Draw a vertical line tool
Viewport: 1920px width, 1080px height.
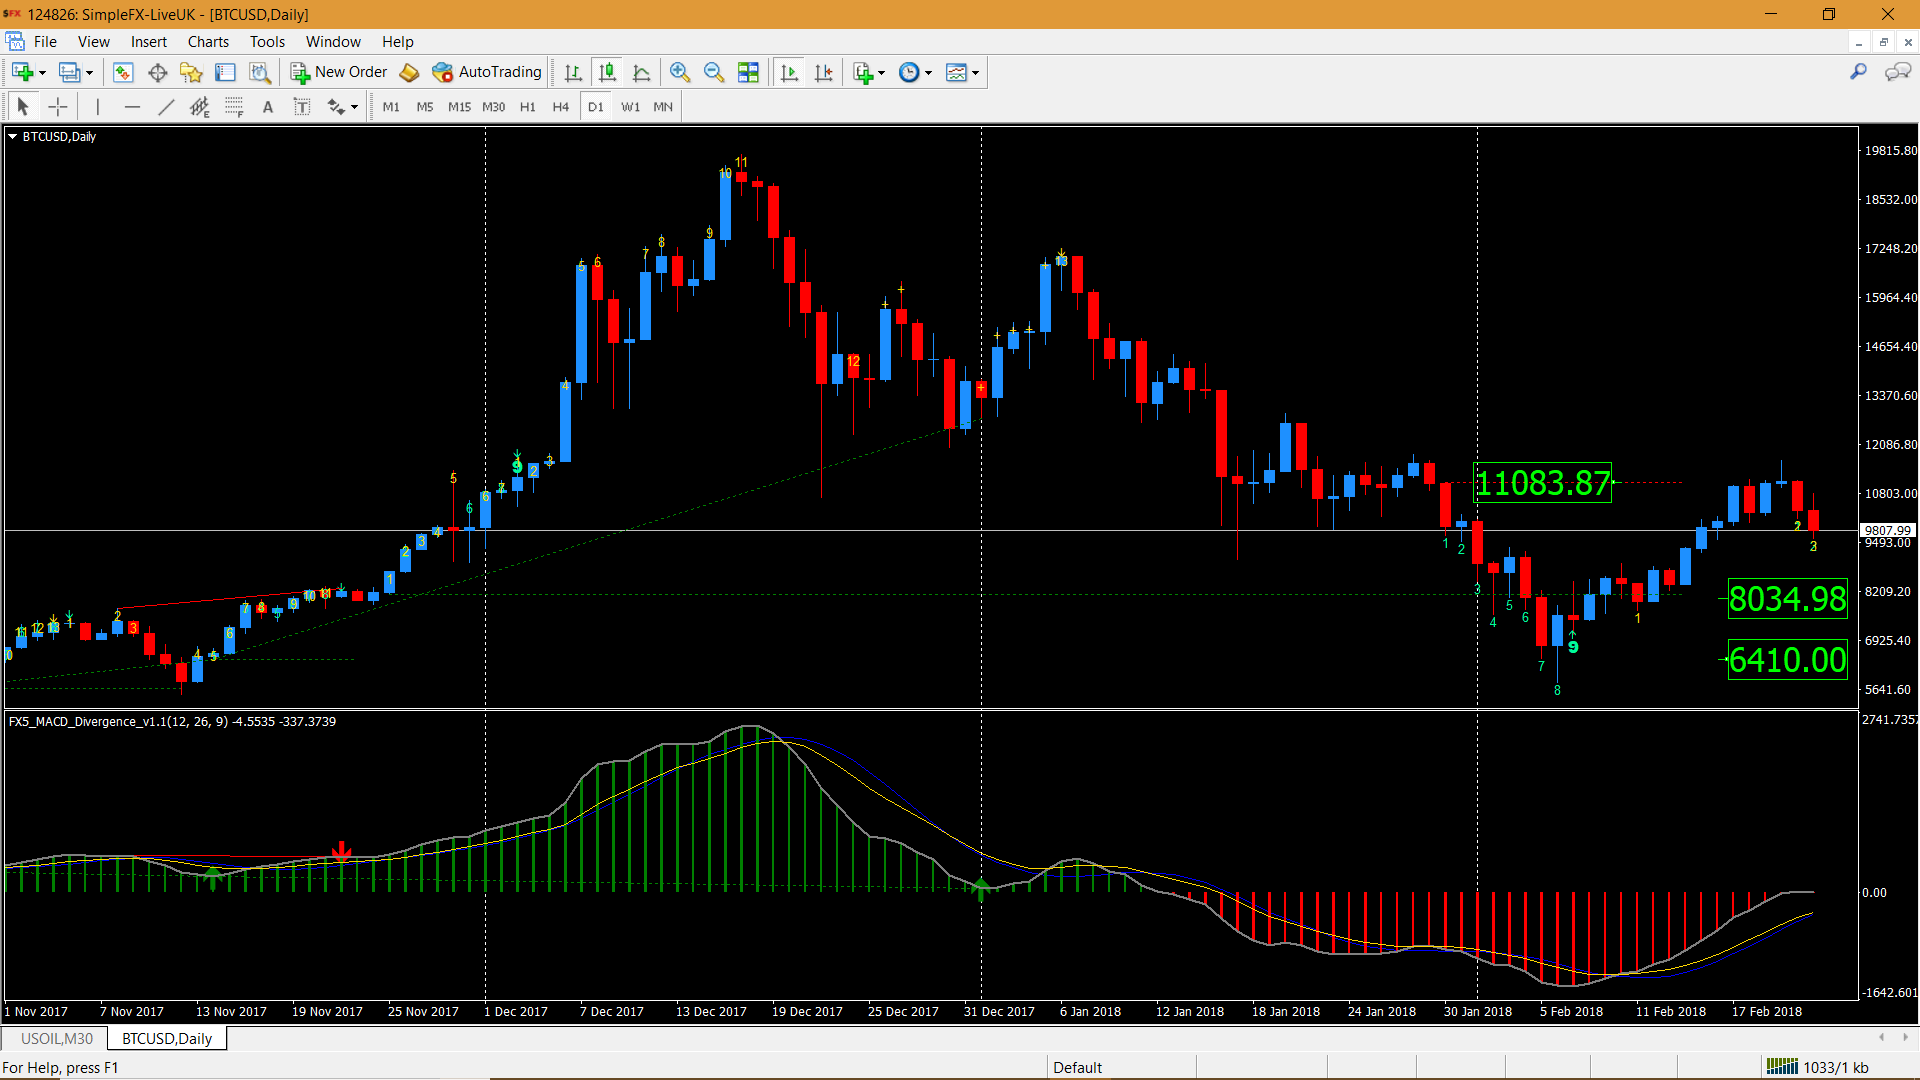coord(97,107)
